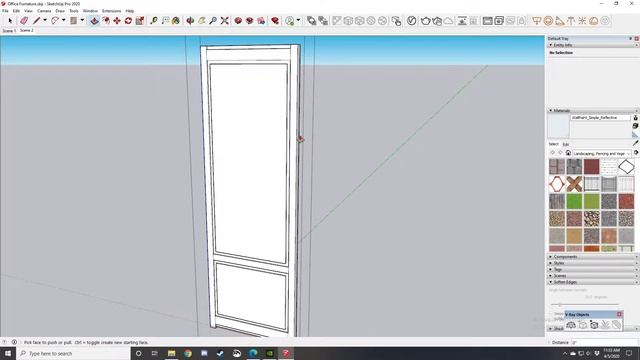The image size is (640, 360).
Task: Click the V-Ray sphere light icon
Action: coord(548,20)
